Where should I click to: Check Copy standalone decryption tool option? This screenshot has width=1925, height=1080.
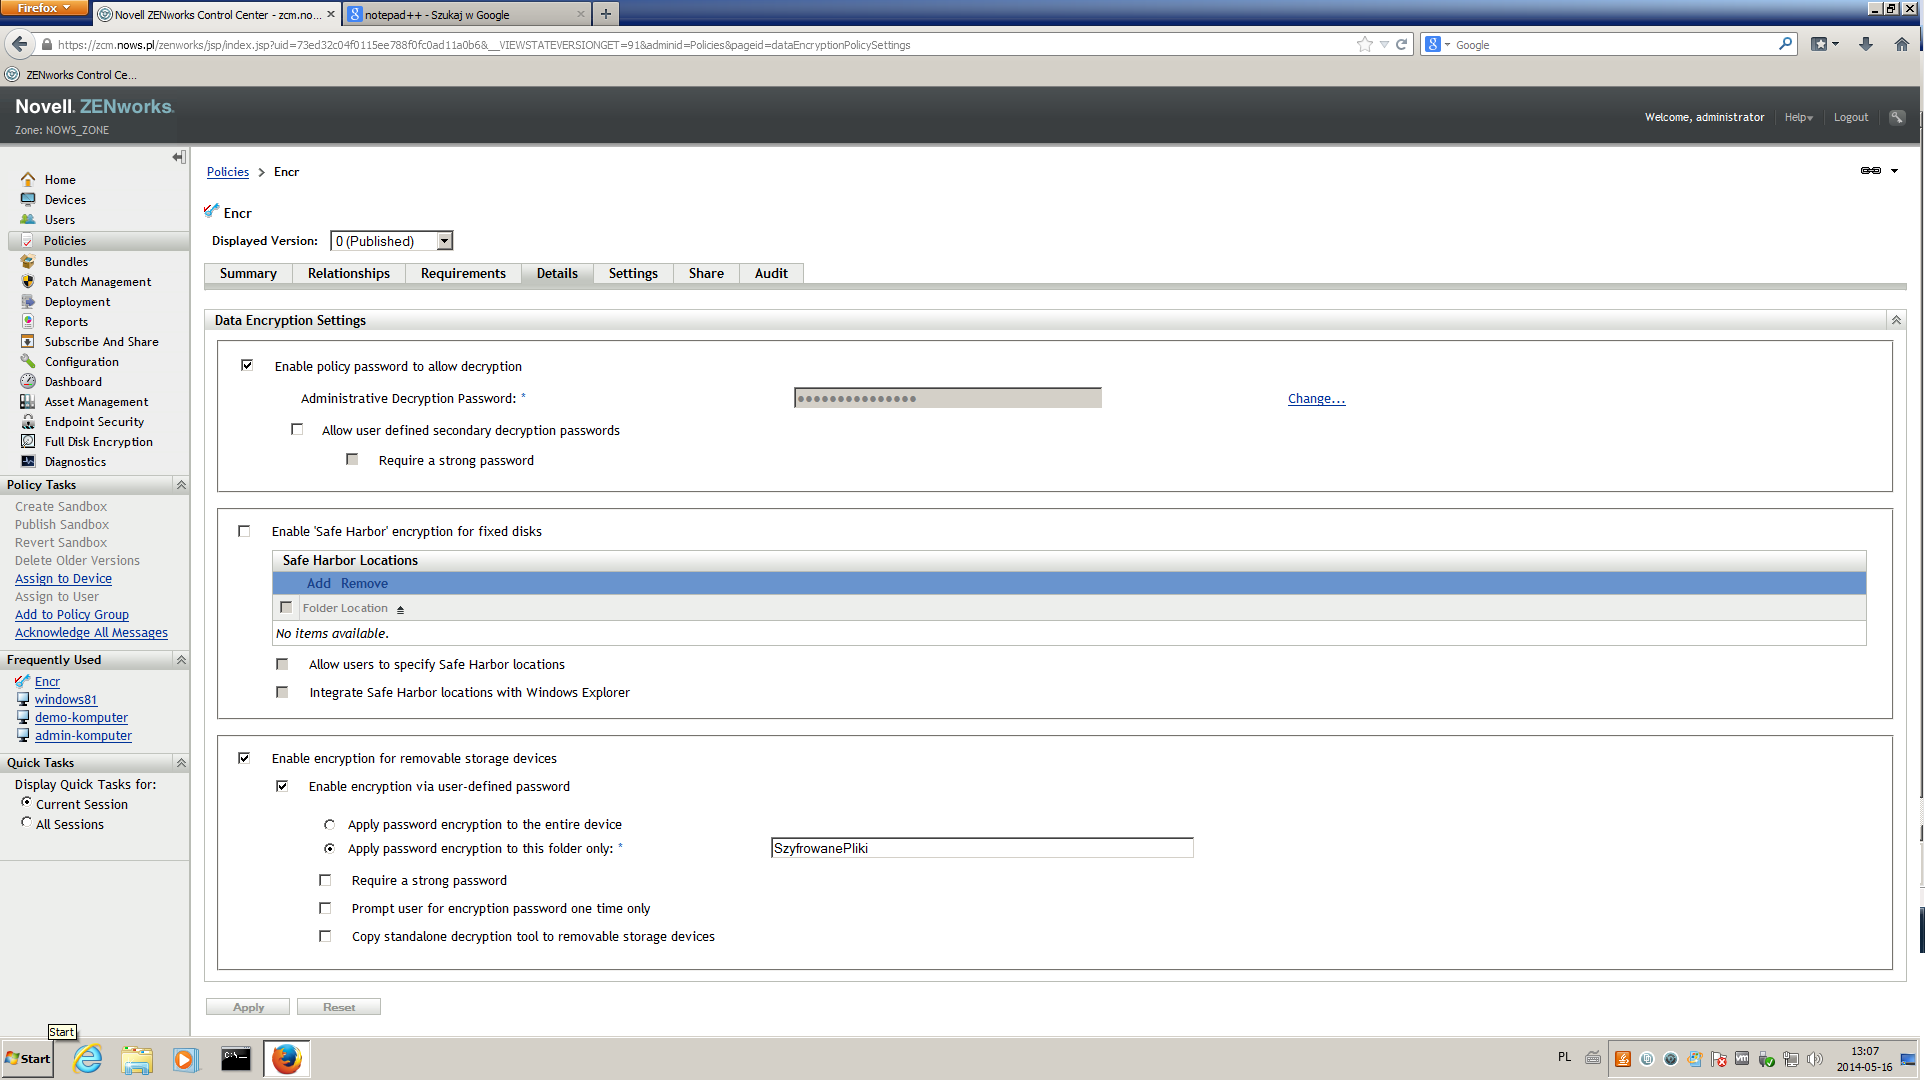coord(325,936)
